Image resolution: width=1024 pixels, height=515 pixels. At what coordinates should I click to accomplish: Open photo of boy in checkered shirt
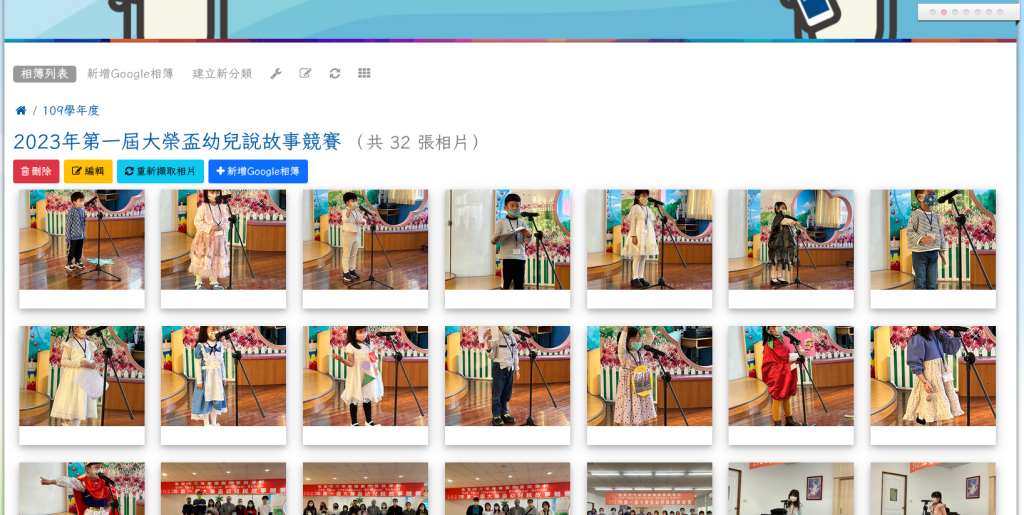[82, 240]
